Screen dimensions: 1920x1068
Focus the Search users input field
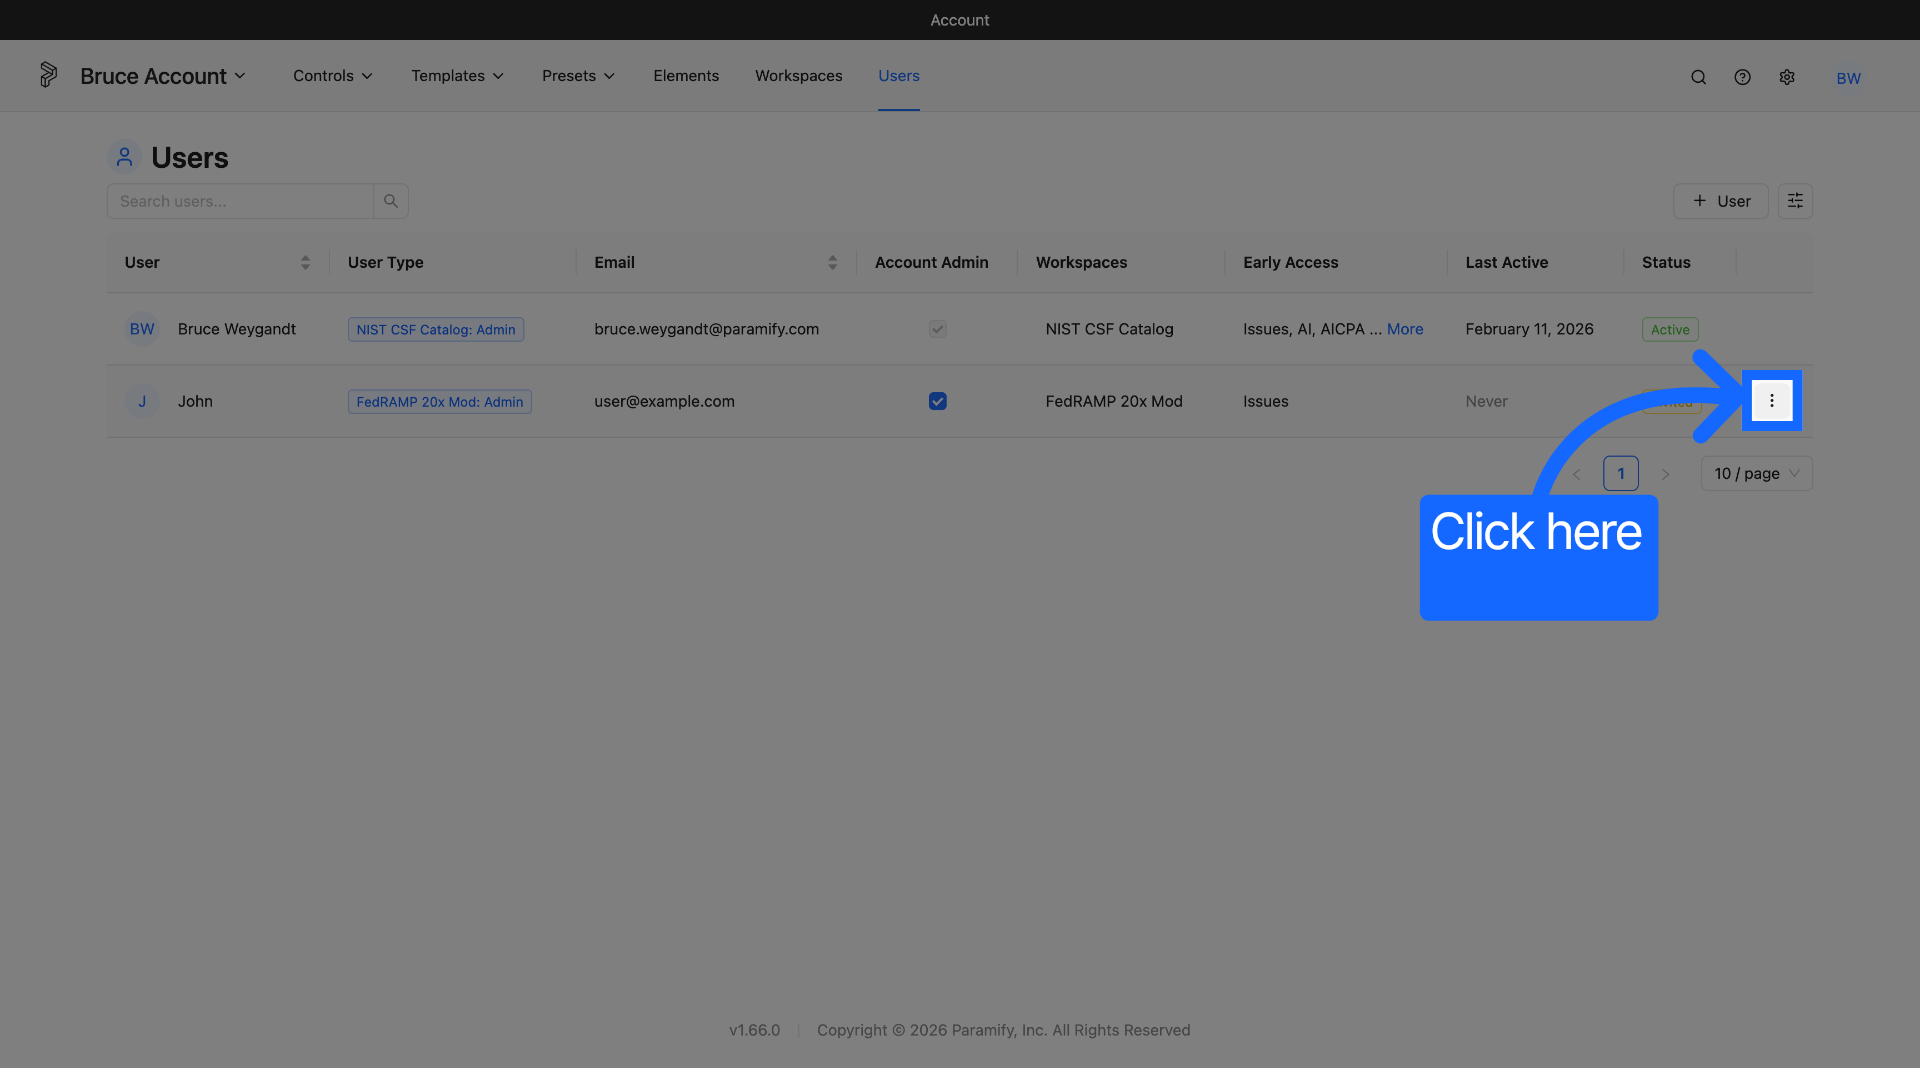(x=240, y=201)
